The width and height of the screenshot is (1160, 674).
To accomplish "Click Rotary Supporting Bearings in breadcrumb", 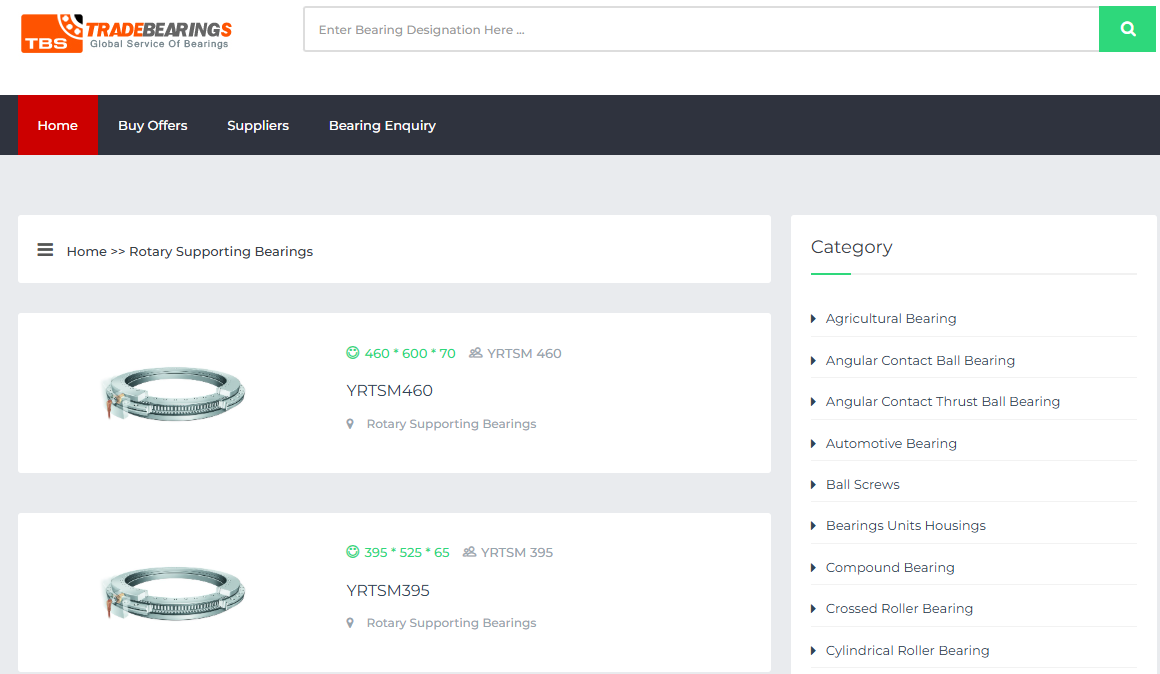I will [x=221, y=252].
